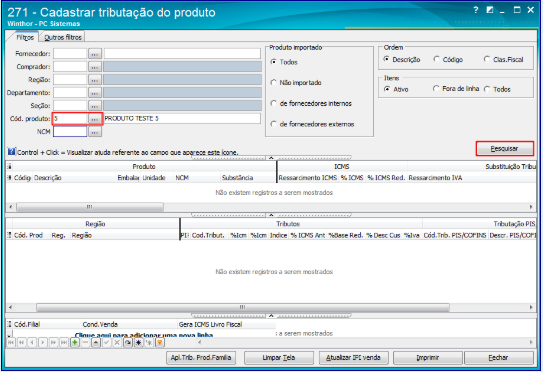The image size is (543, 372).
Task: Focus the Cód. produto input field
Action: coord(70,119)
